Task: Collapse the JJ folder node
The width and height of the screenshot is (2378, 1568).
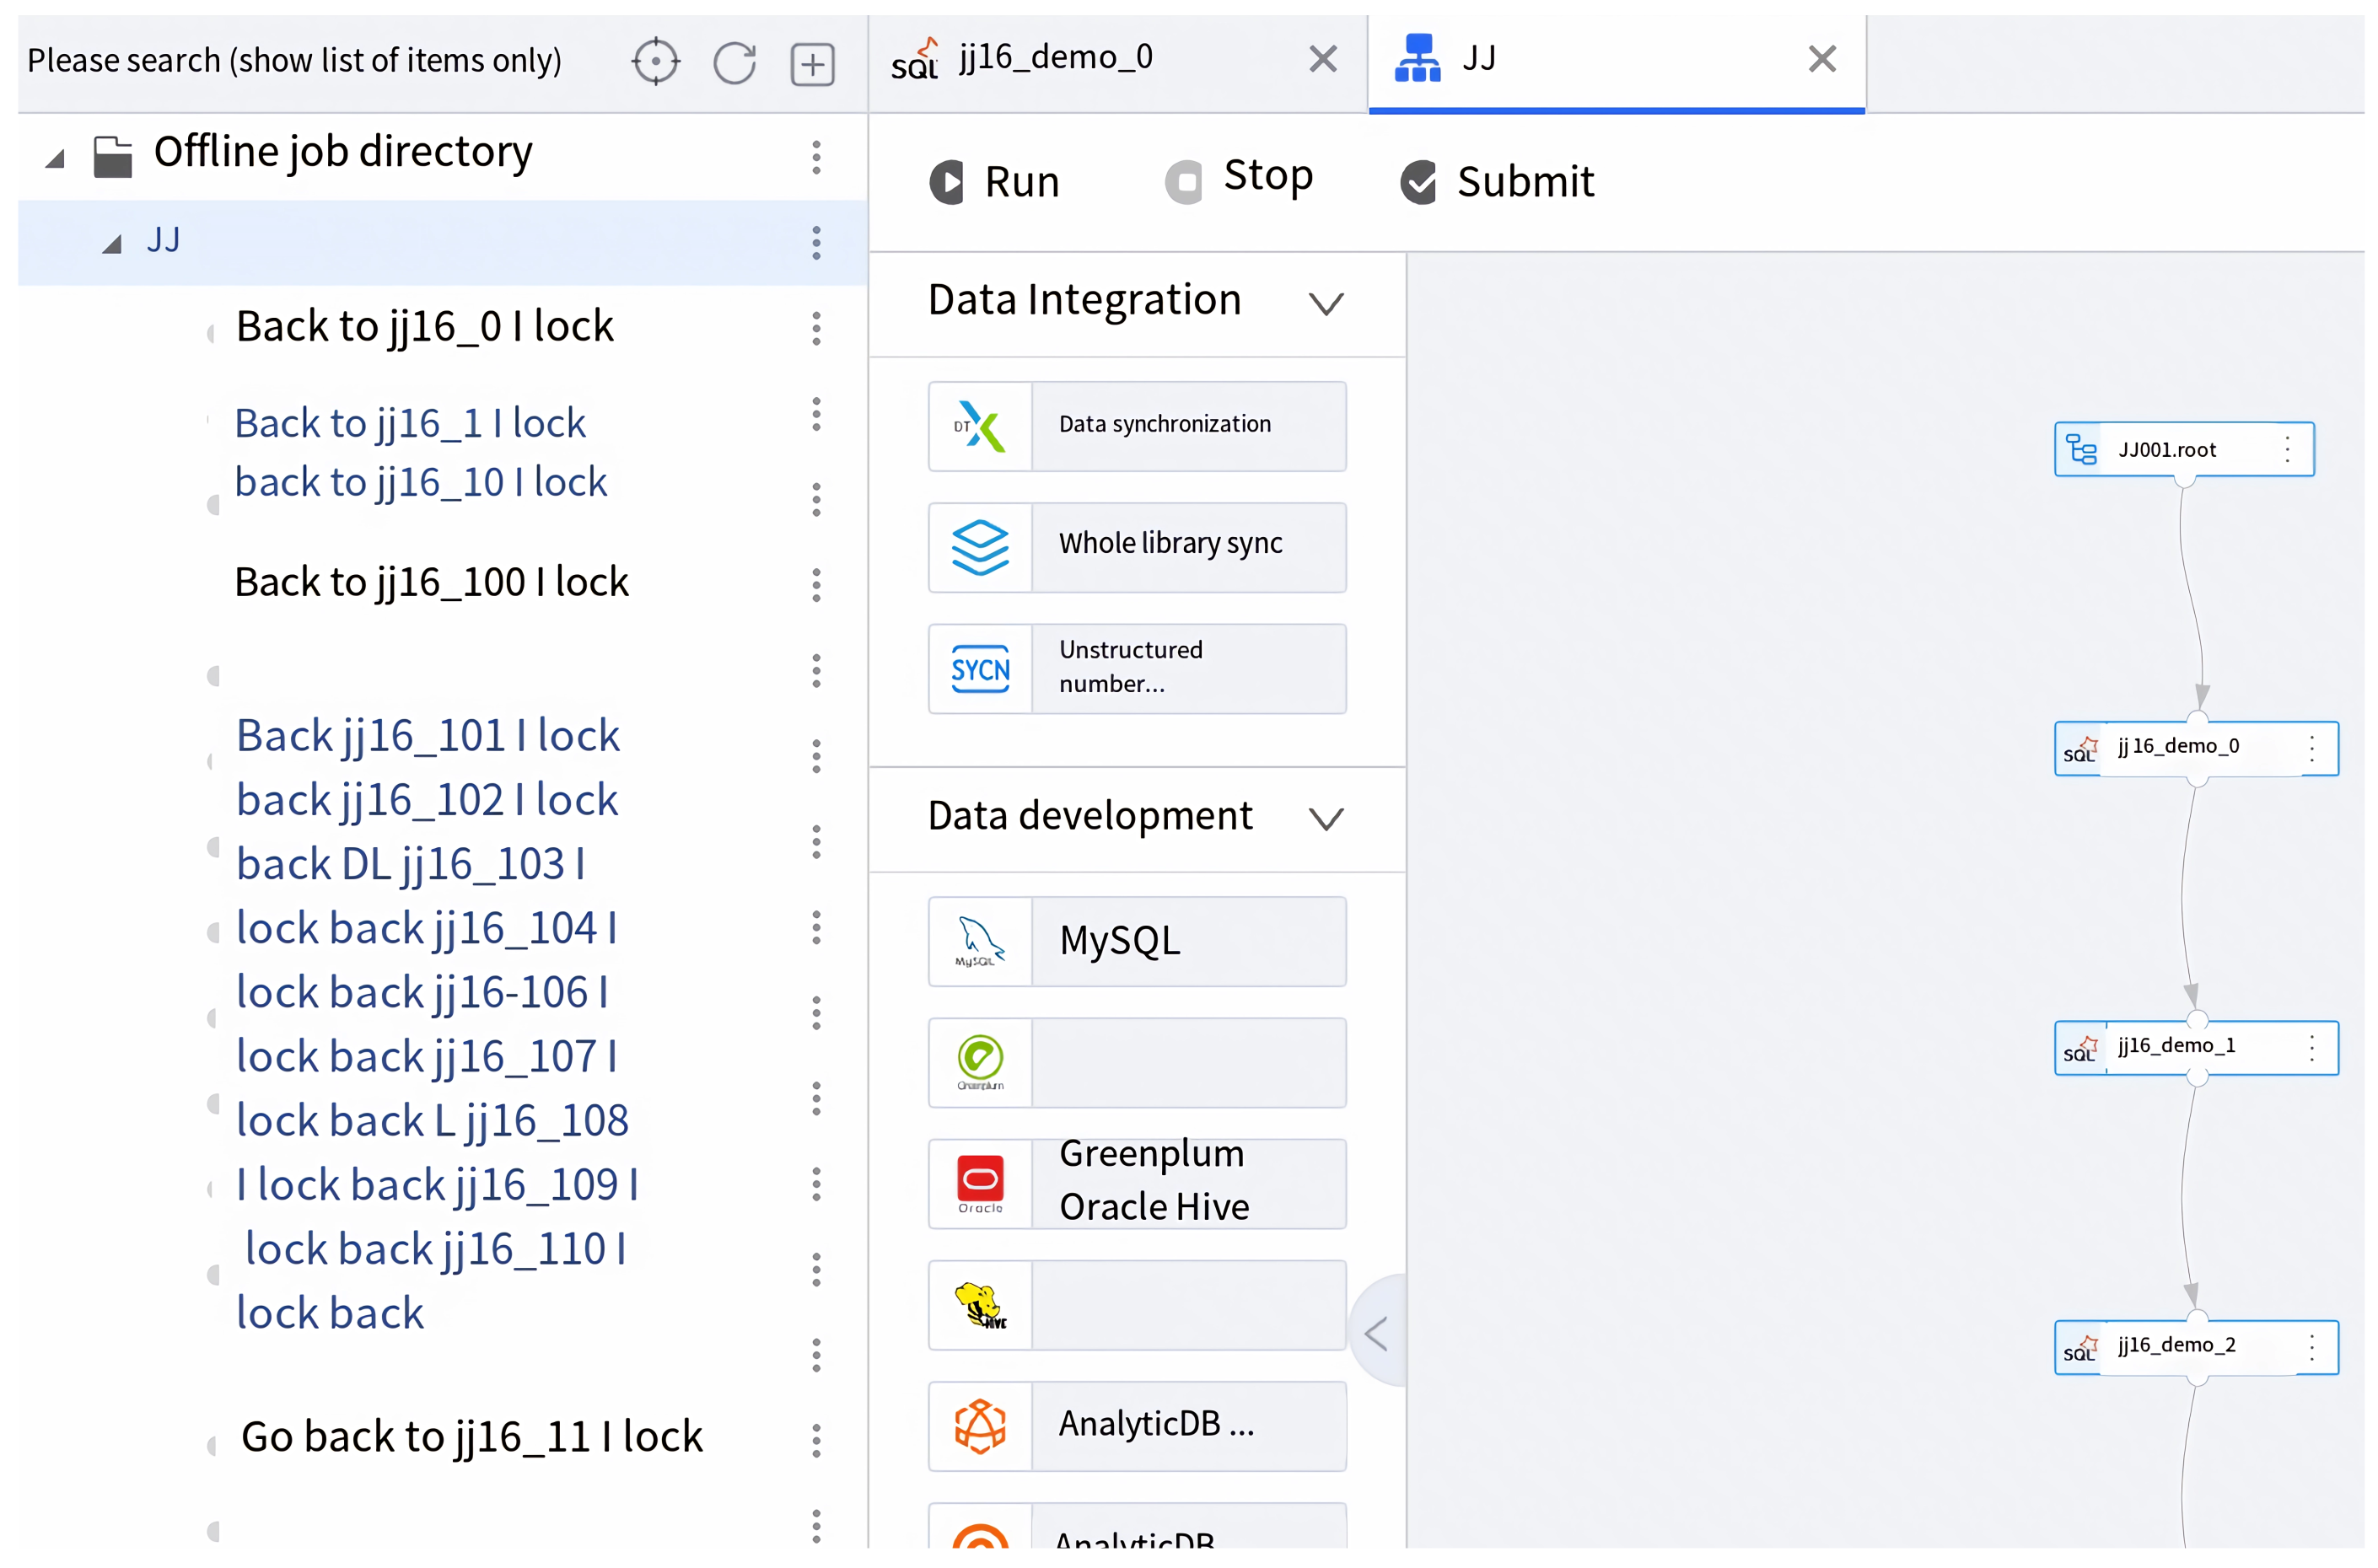Action: coord(112,244)
